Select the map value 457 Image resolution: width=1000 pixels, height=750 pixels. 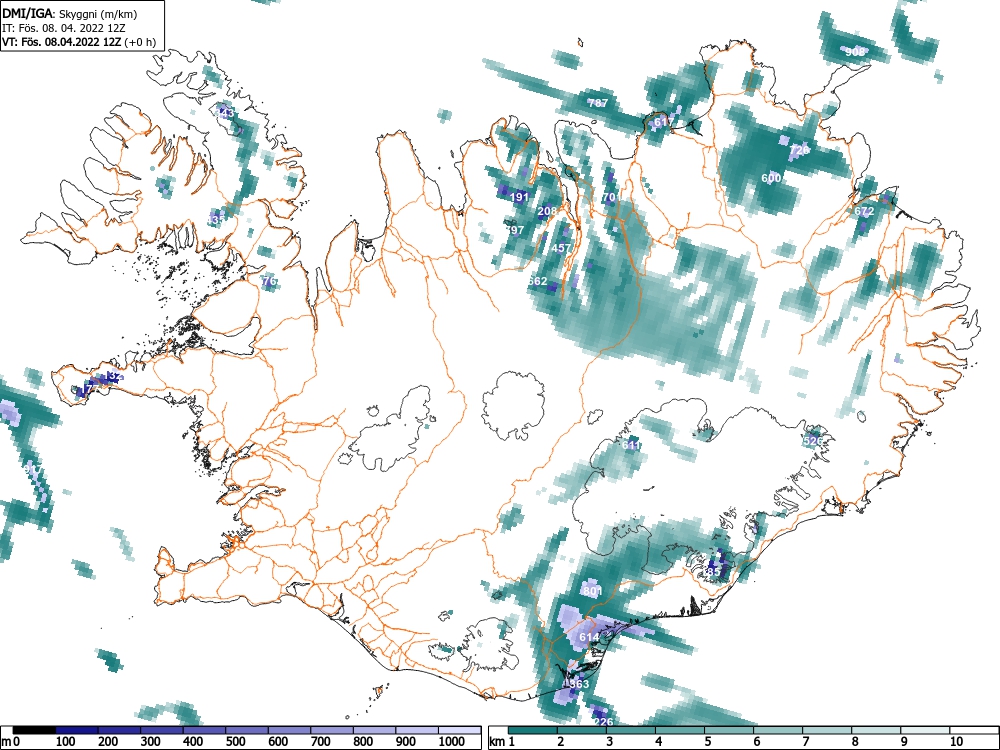(561, 248)
